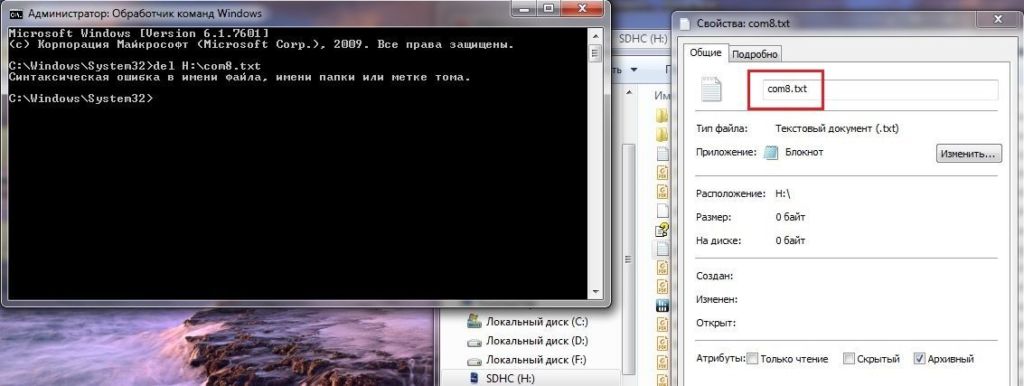Image resolution: width=1024 pixels, height=386 pixels.
Task: Click the 'Текстовый документ (.txt)' file type value
Action: (837, 129)
